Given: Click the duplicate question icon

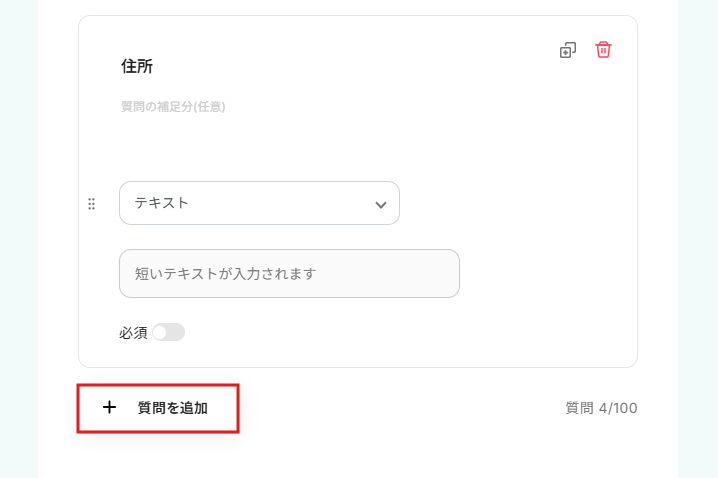Looking at the screenshot, I should 568,50.
